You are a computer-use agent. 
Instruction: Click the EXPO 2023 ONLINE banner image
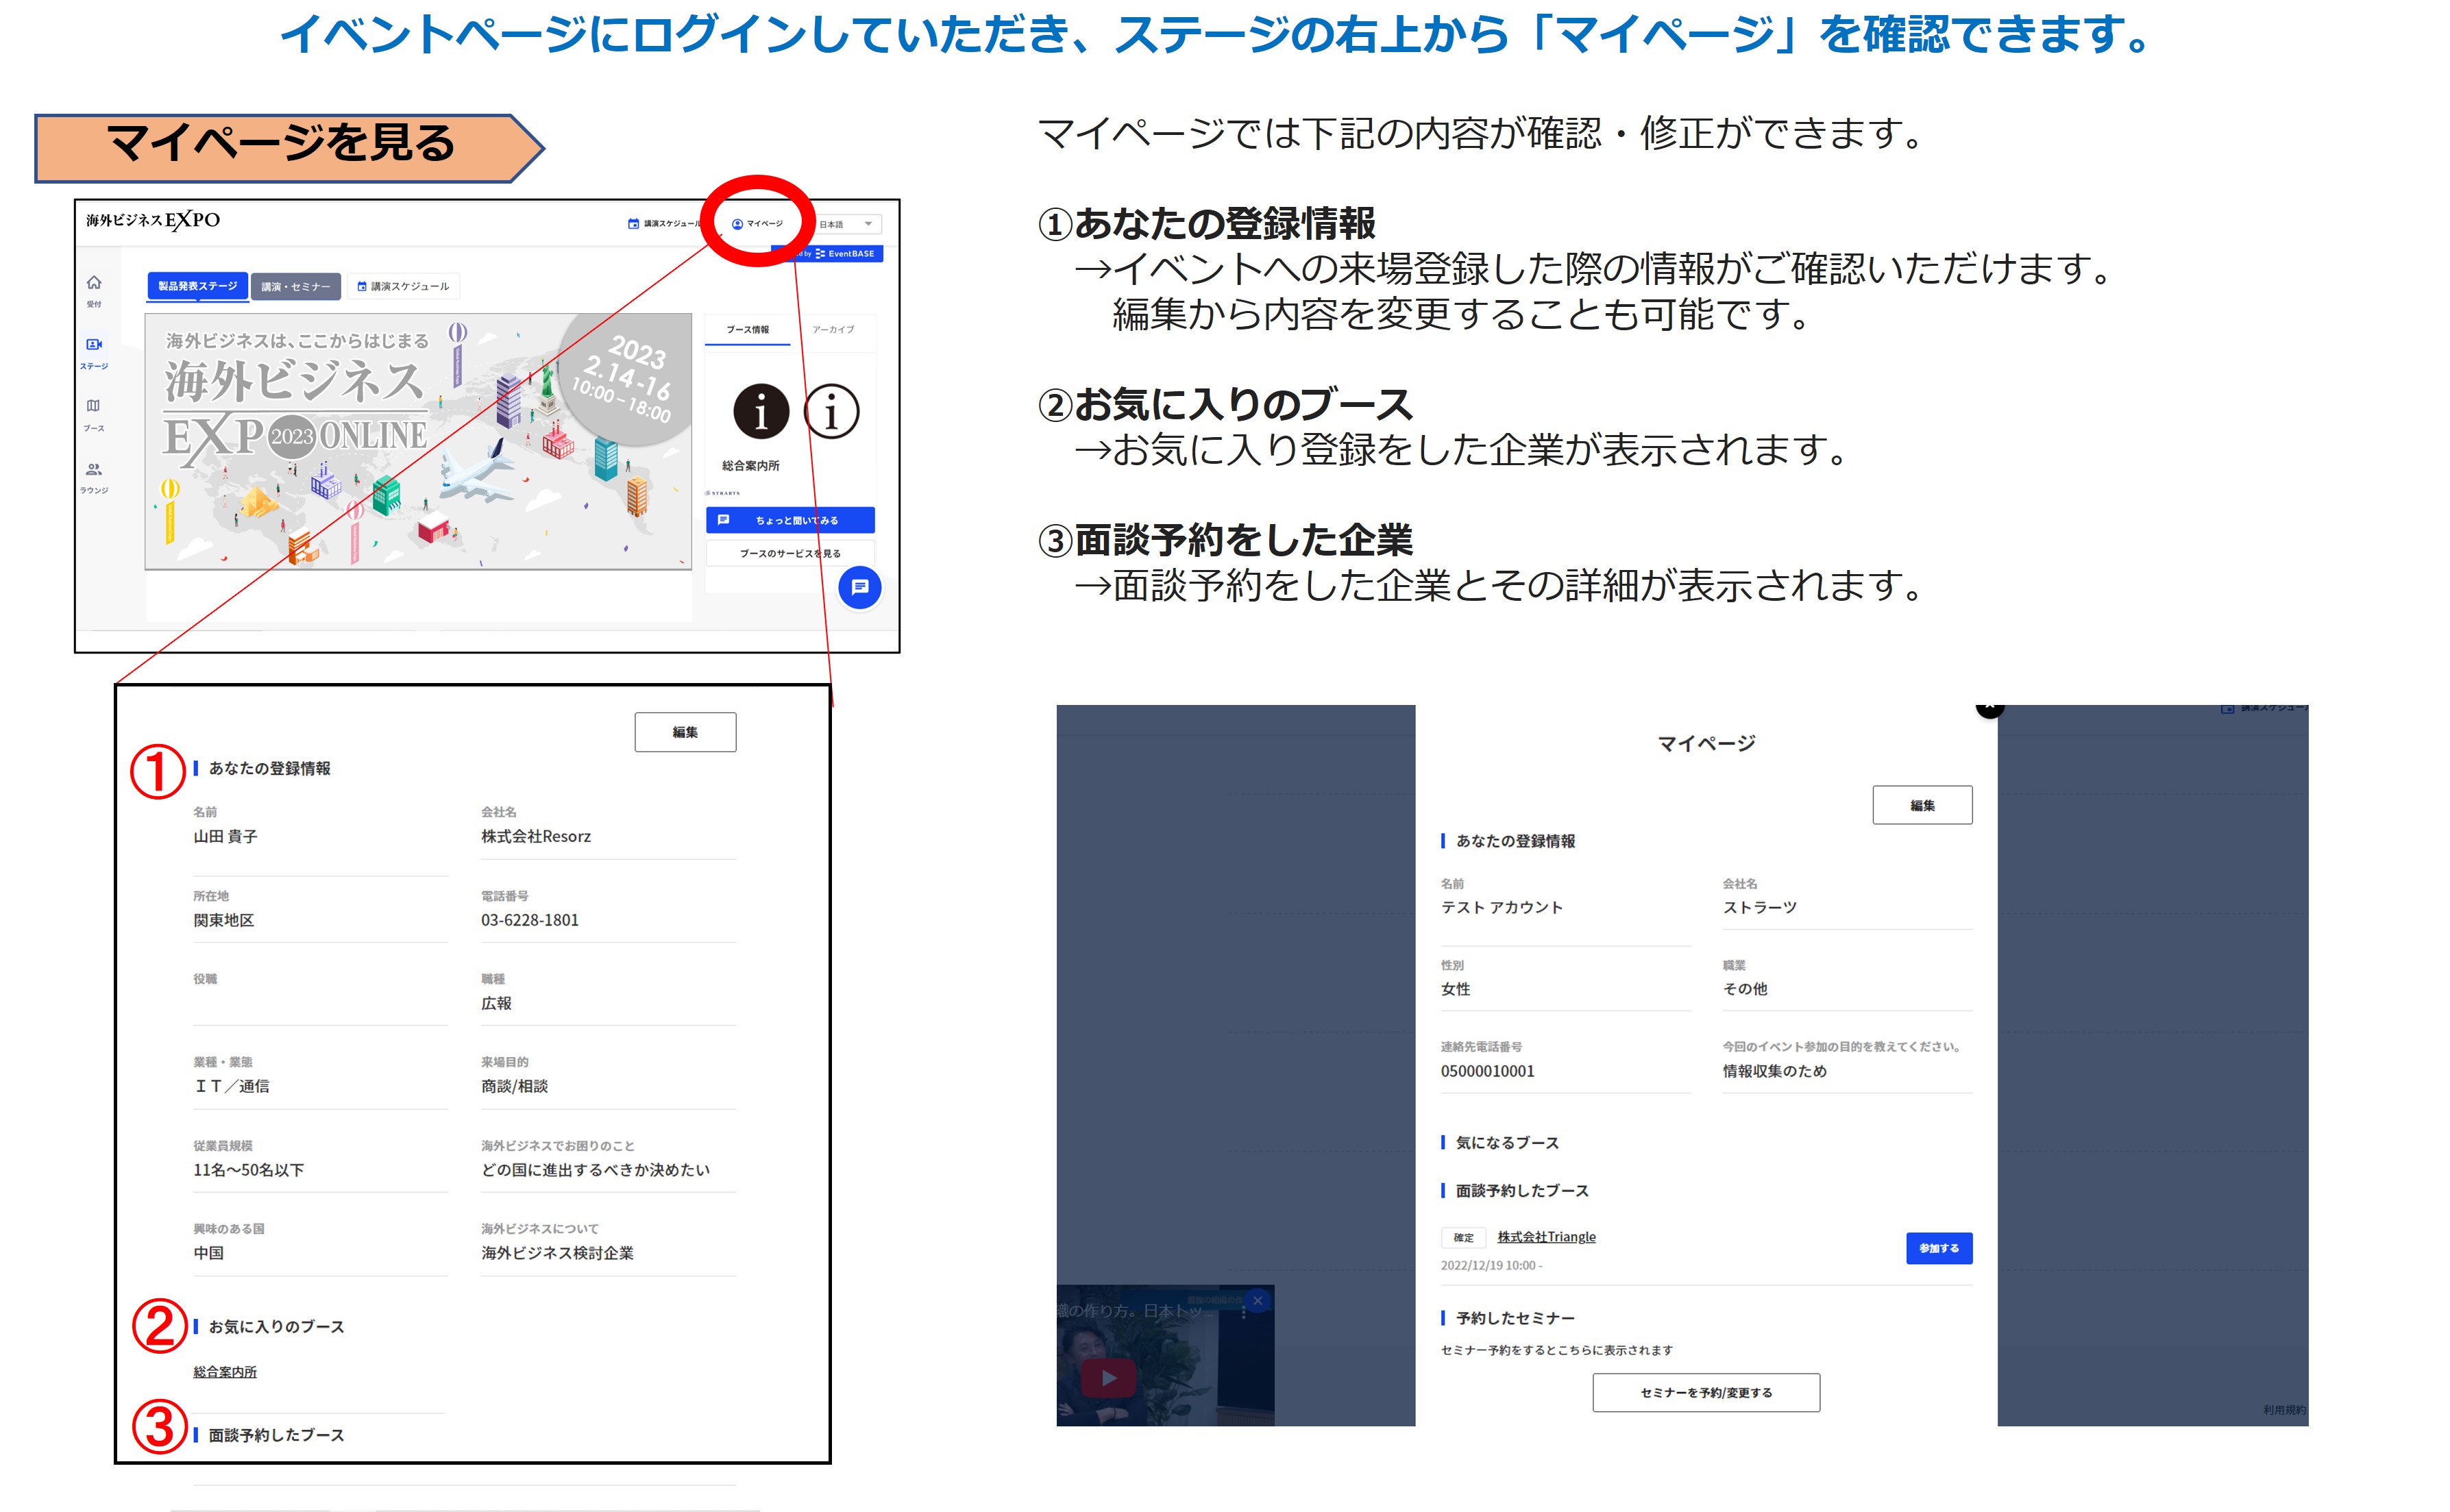tap(418, 441)
